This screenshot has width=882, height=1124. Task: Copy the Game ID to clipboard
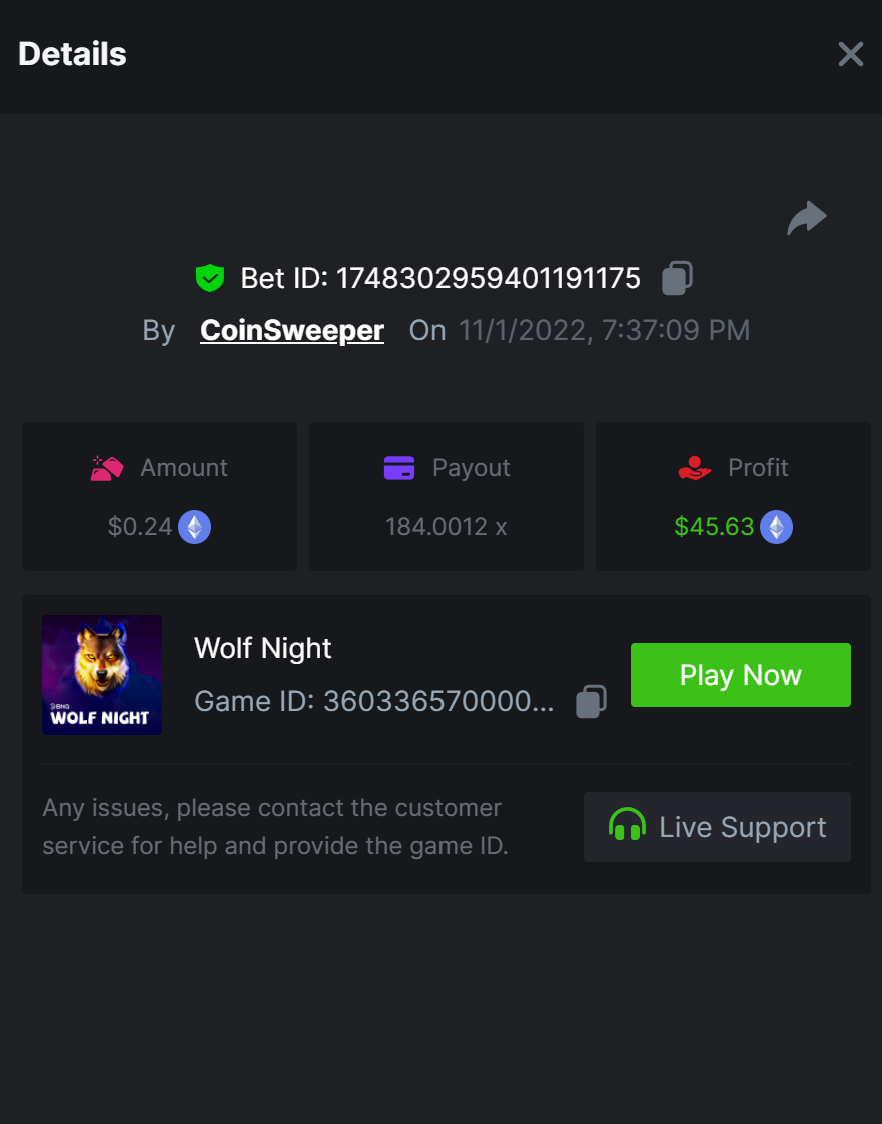click(591, 701)
